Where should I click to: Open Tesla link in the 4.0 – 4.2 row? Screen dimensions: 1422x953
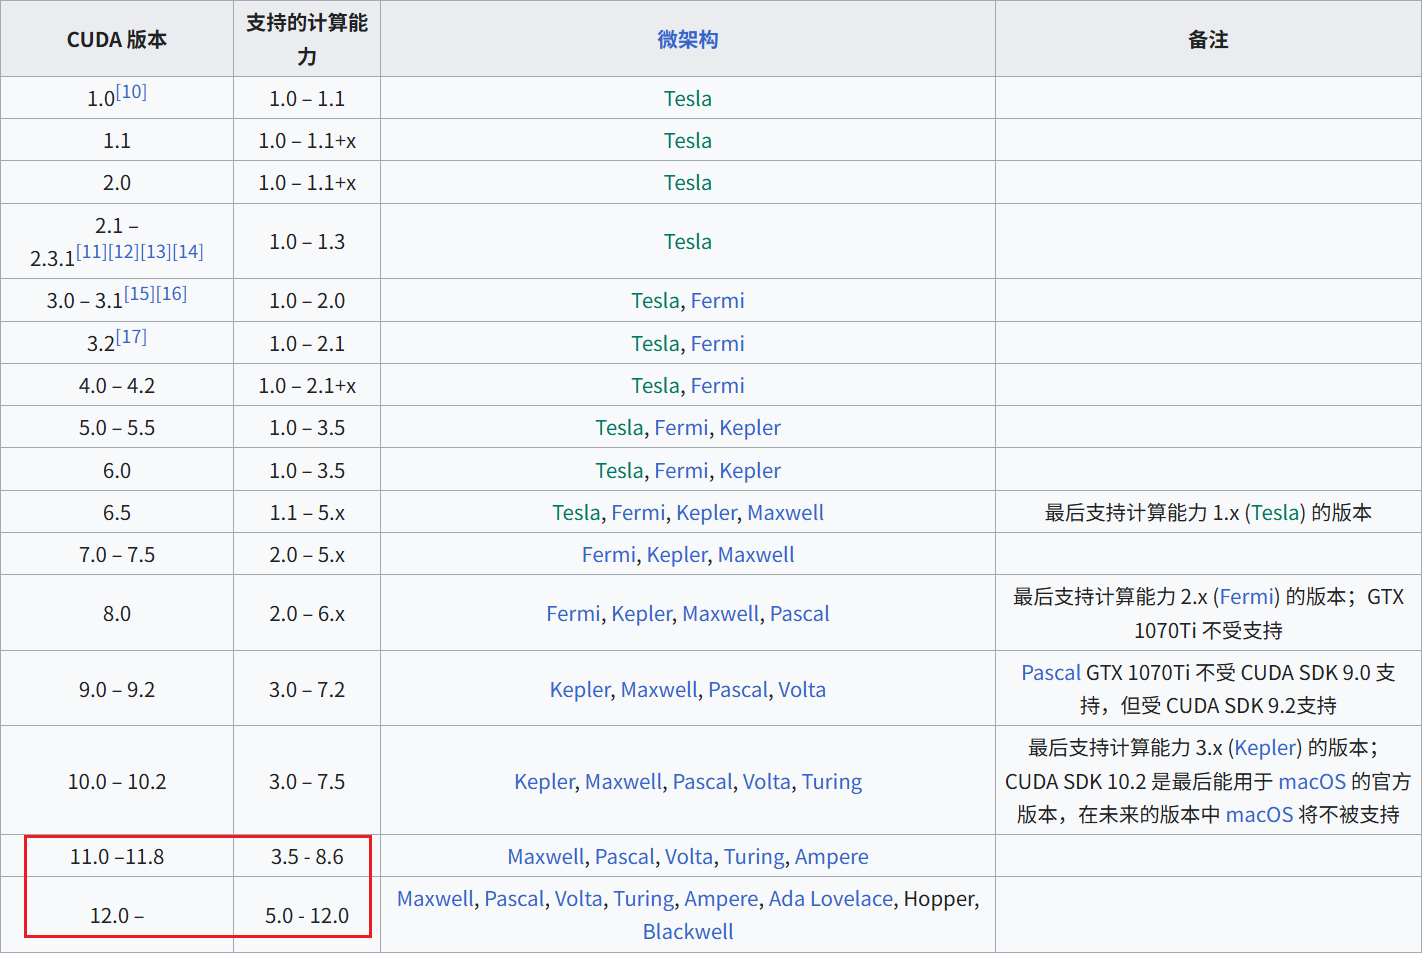(655, 385)
